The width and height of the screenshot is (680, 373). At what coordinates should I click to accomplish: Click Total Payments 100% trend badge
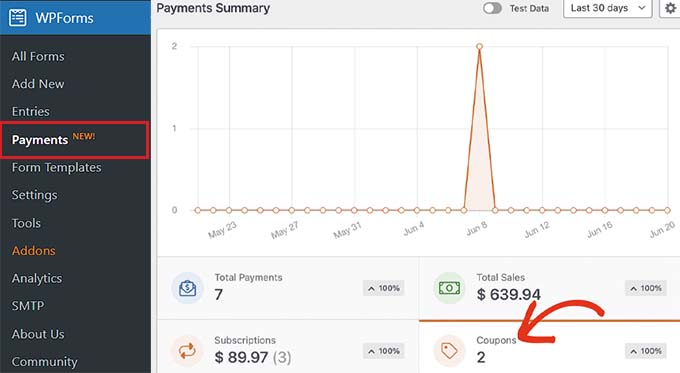pos(384,288)
